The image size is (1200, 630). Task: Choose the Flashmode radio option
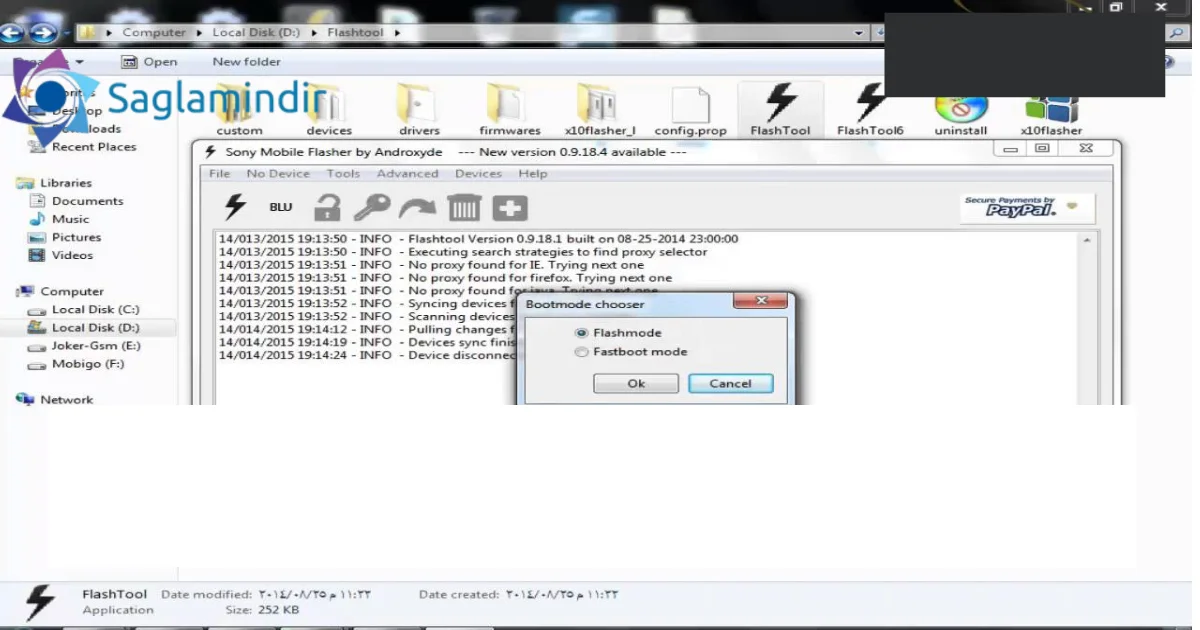tap(618, 333)
